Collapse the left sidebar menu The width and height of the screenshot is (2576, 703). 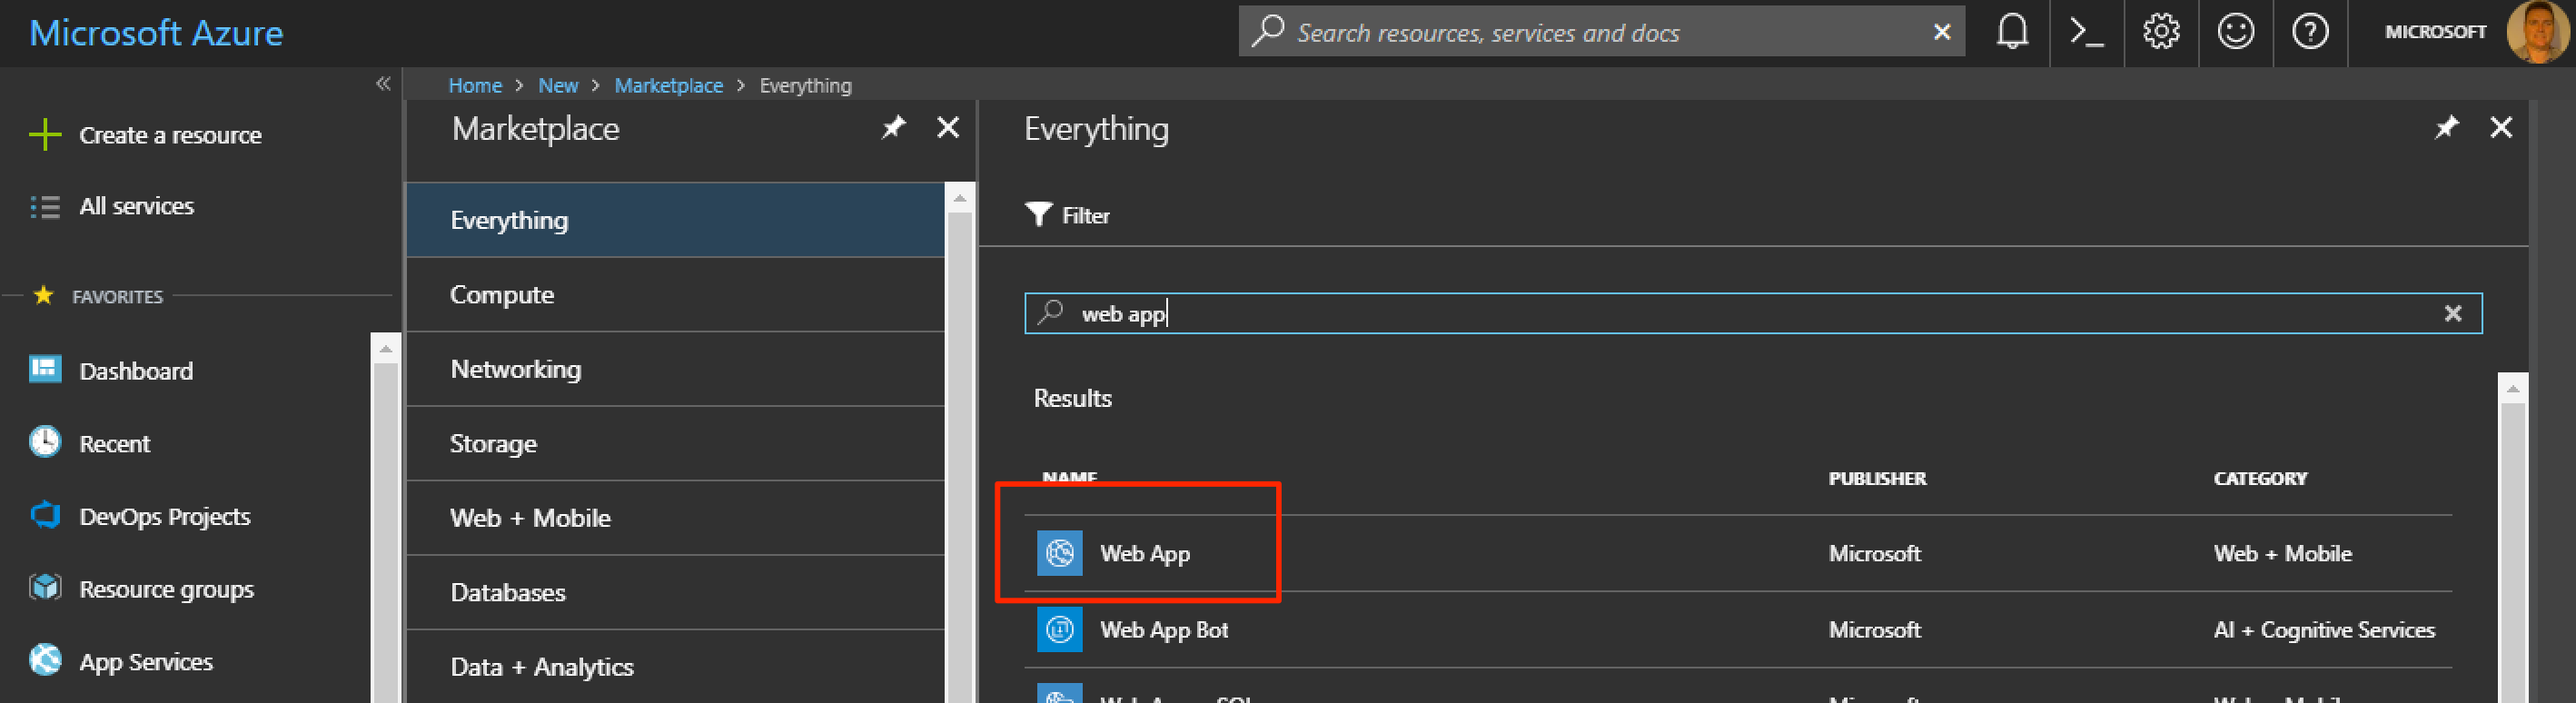pos(383,84)
